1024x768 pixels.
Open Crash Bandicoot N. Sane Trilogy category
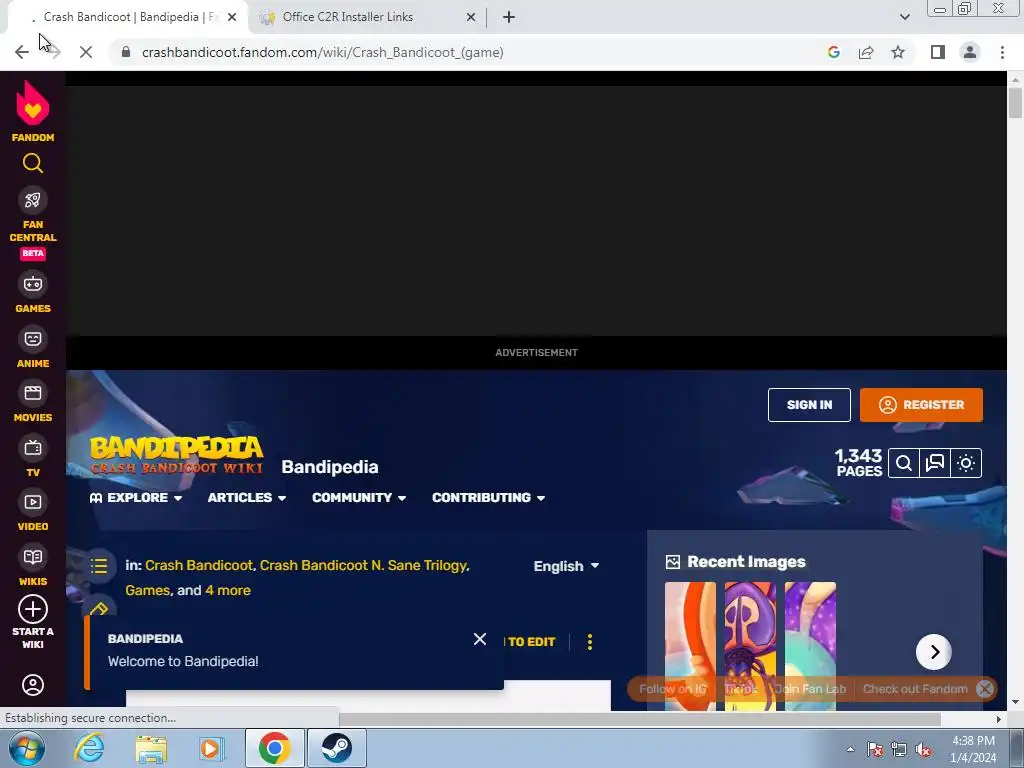(x=363, y=566)
